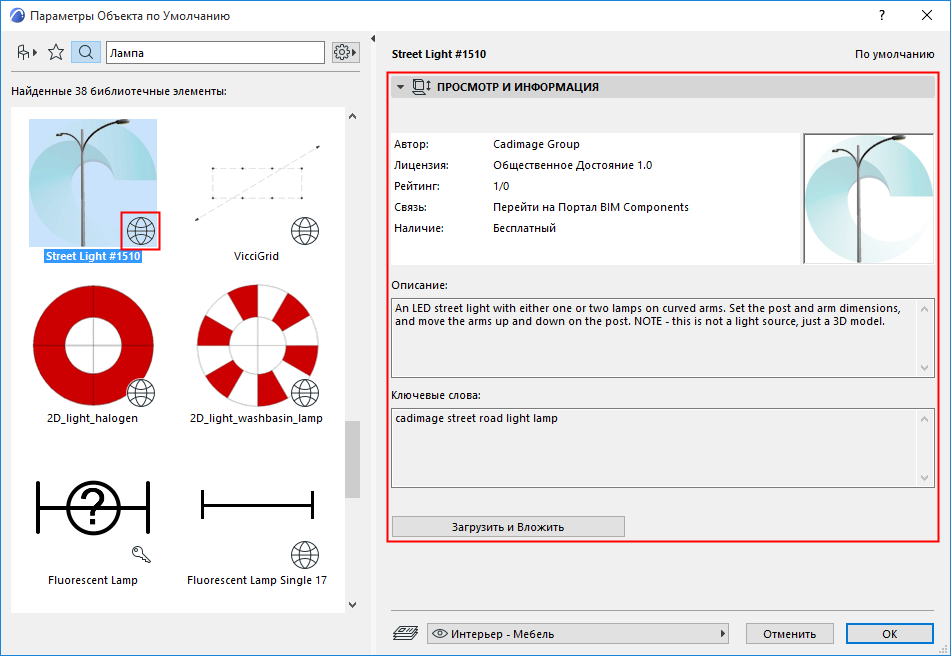Click ArchiCAD application icon in title bar
951x656 pixels.
[17, 15]
